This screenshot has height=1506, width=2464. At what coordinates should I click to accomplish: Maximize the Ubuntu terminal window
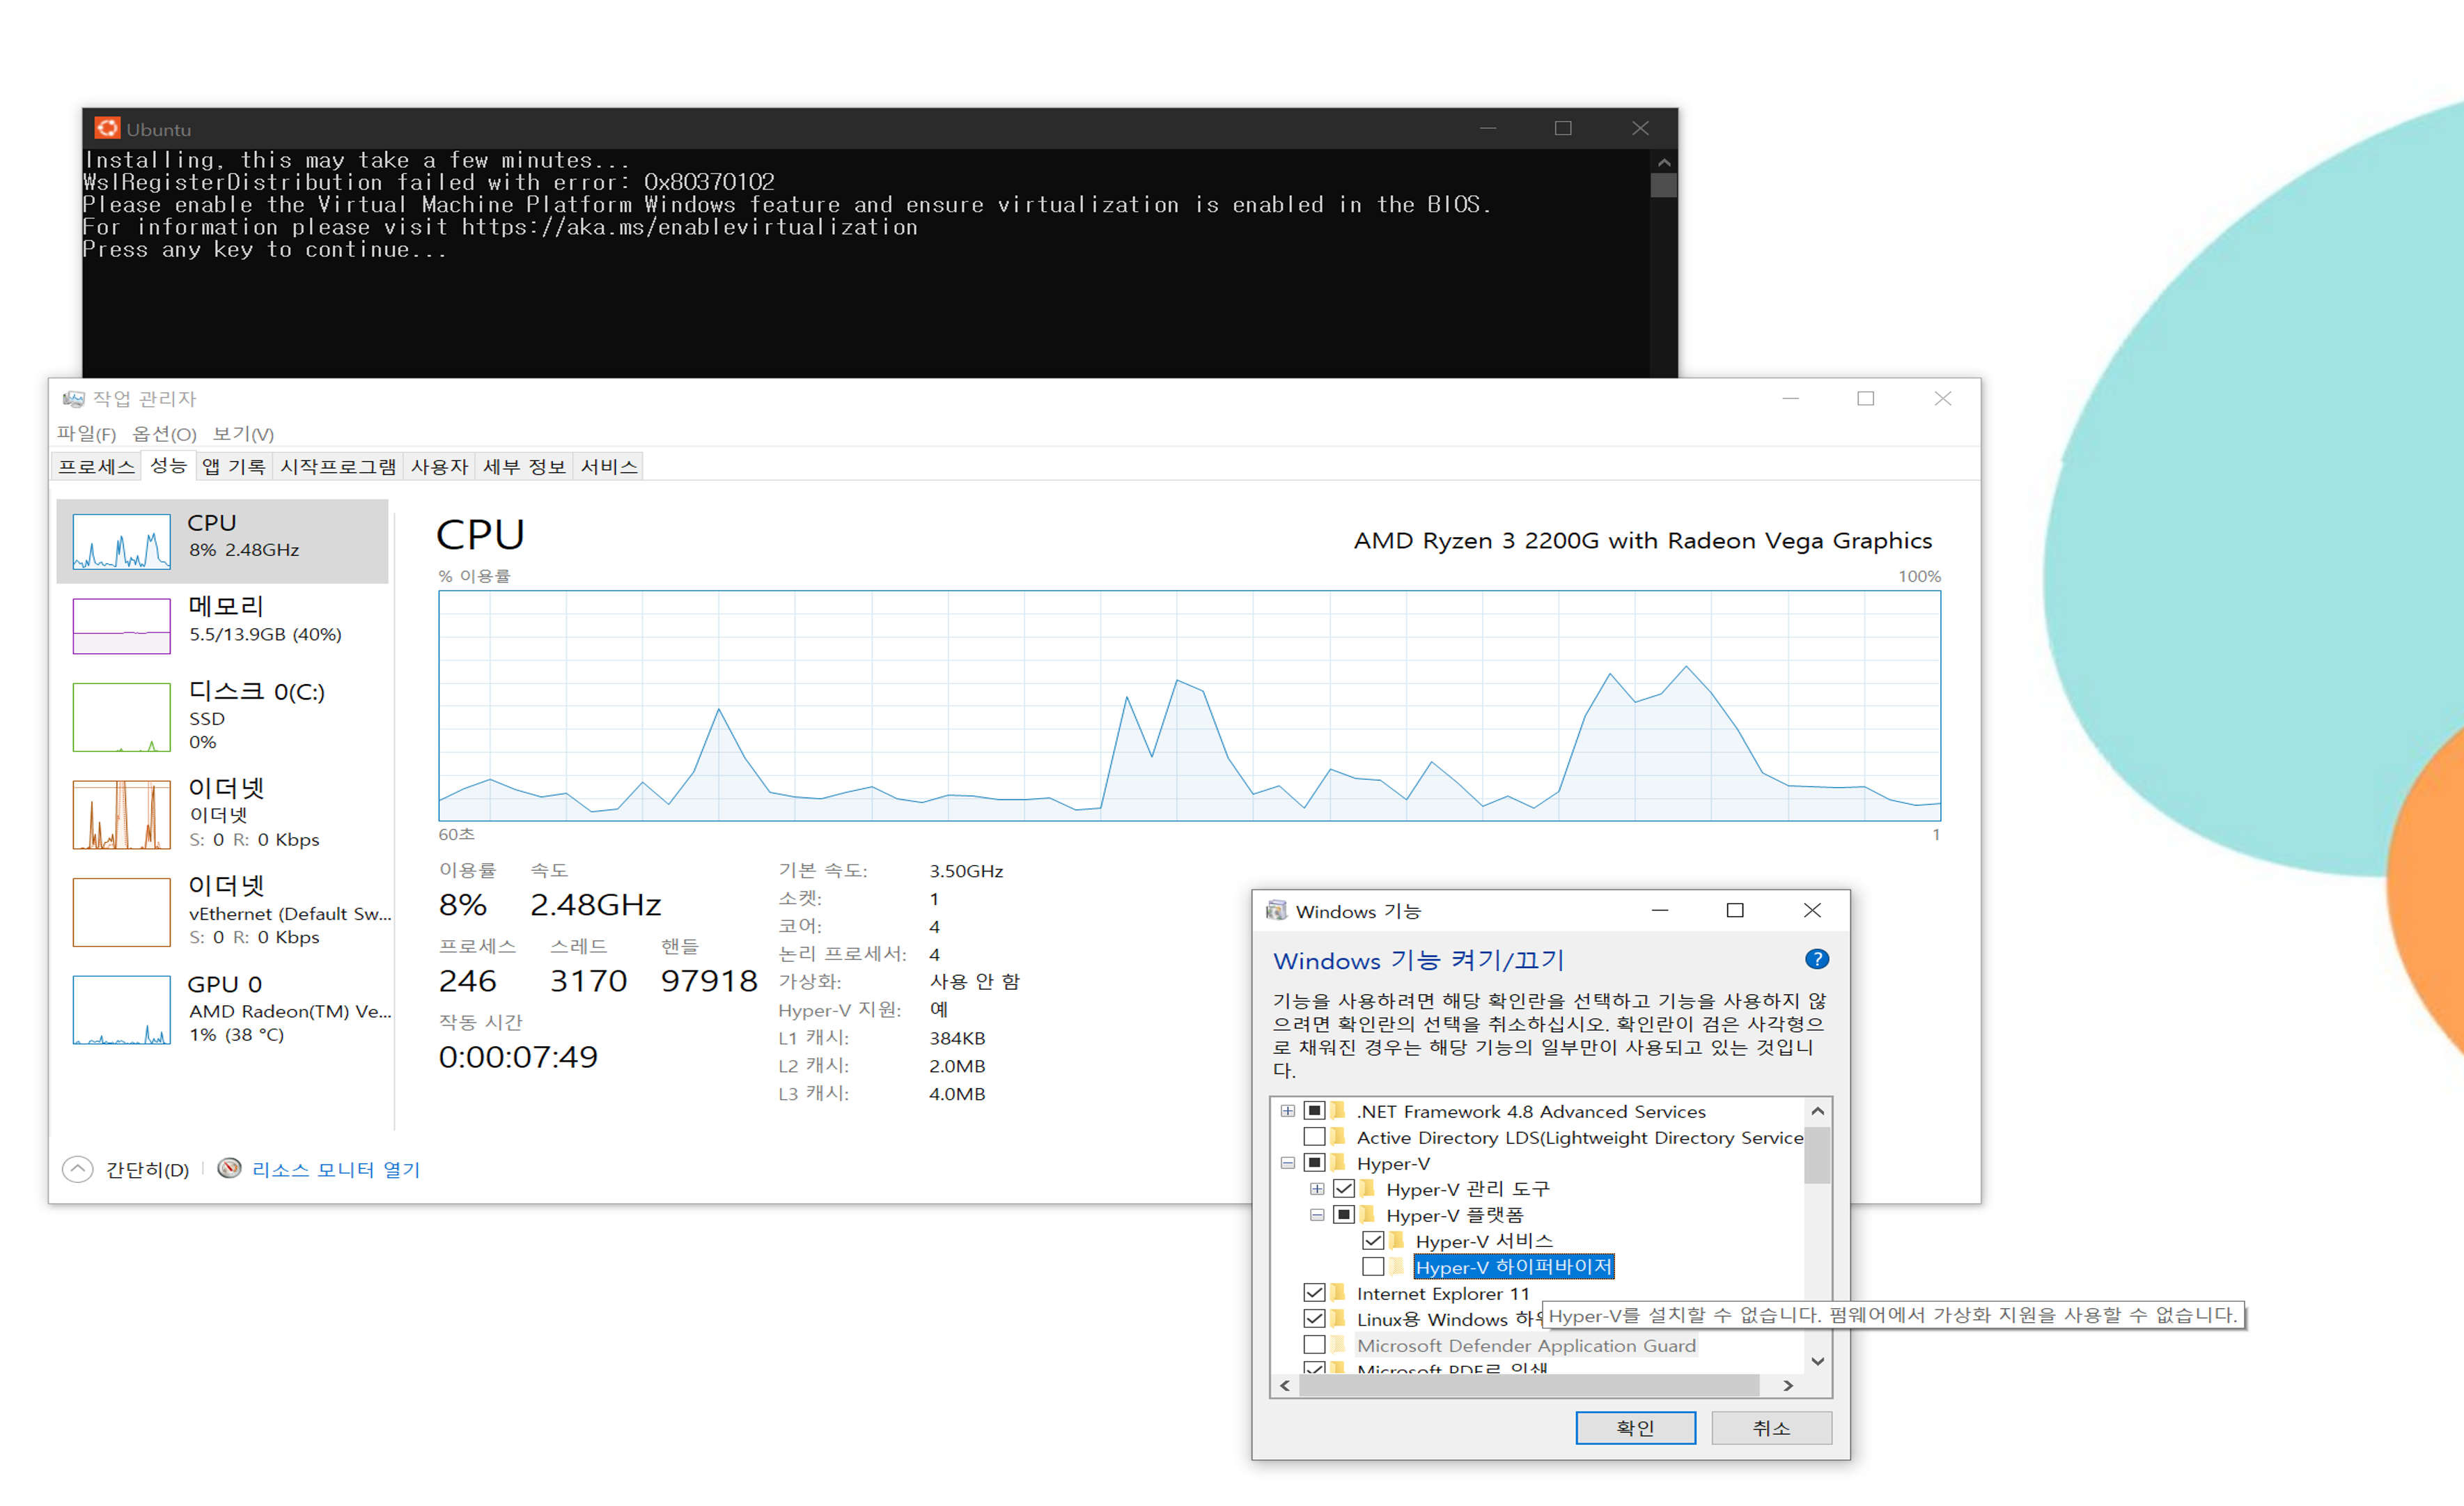[1563, 128]
